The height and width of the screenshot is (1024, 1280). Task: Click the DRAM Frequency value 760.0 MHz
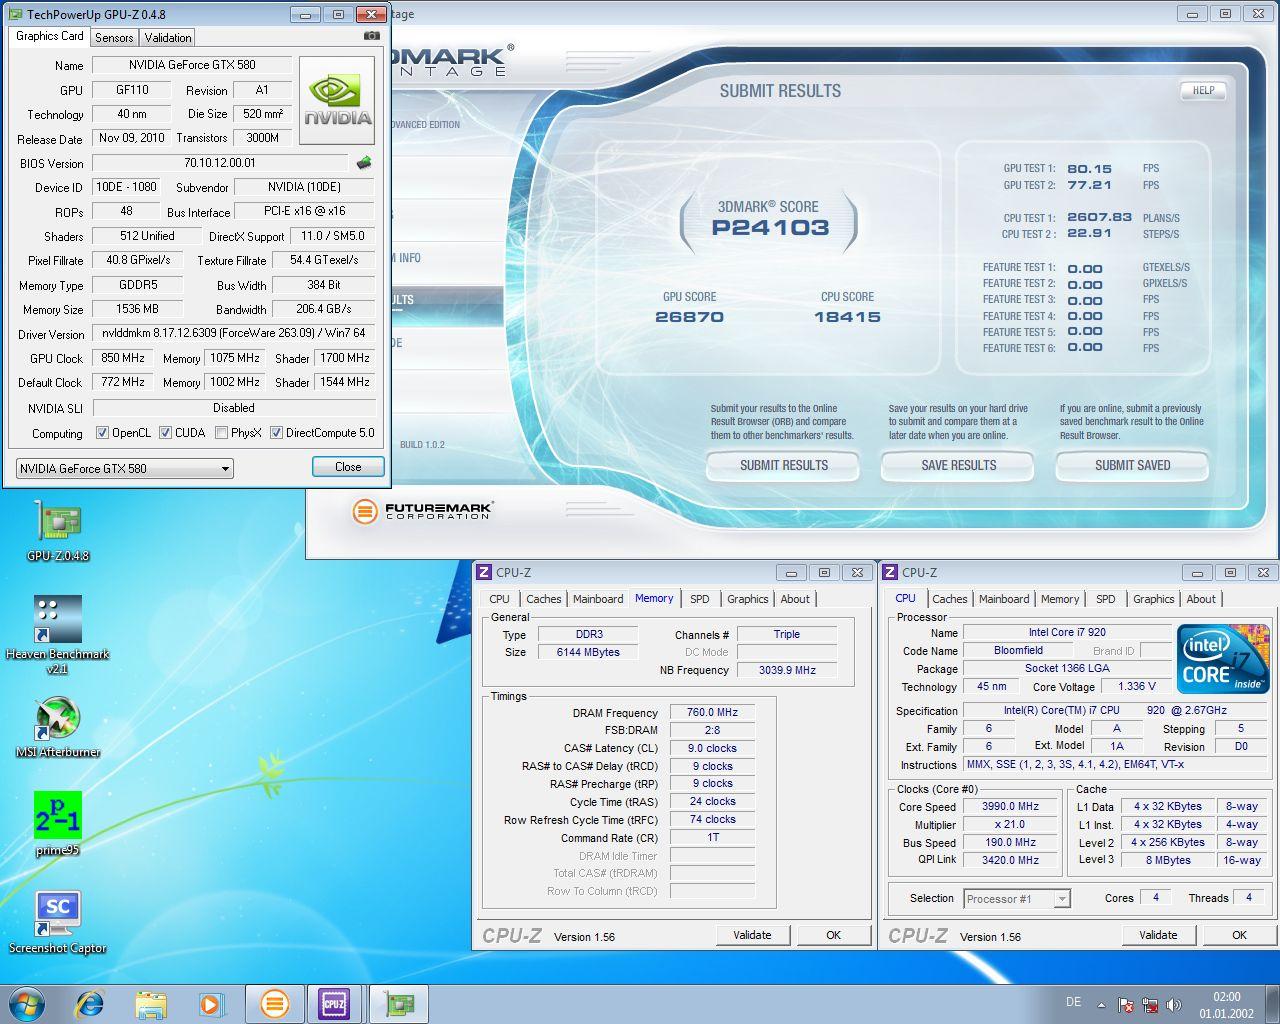712,713
